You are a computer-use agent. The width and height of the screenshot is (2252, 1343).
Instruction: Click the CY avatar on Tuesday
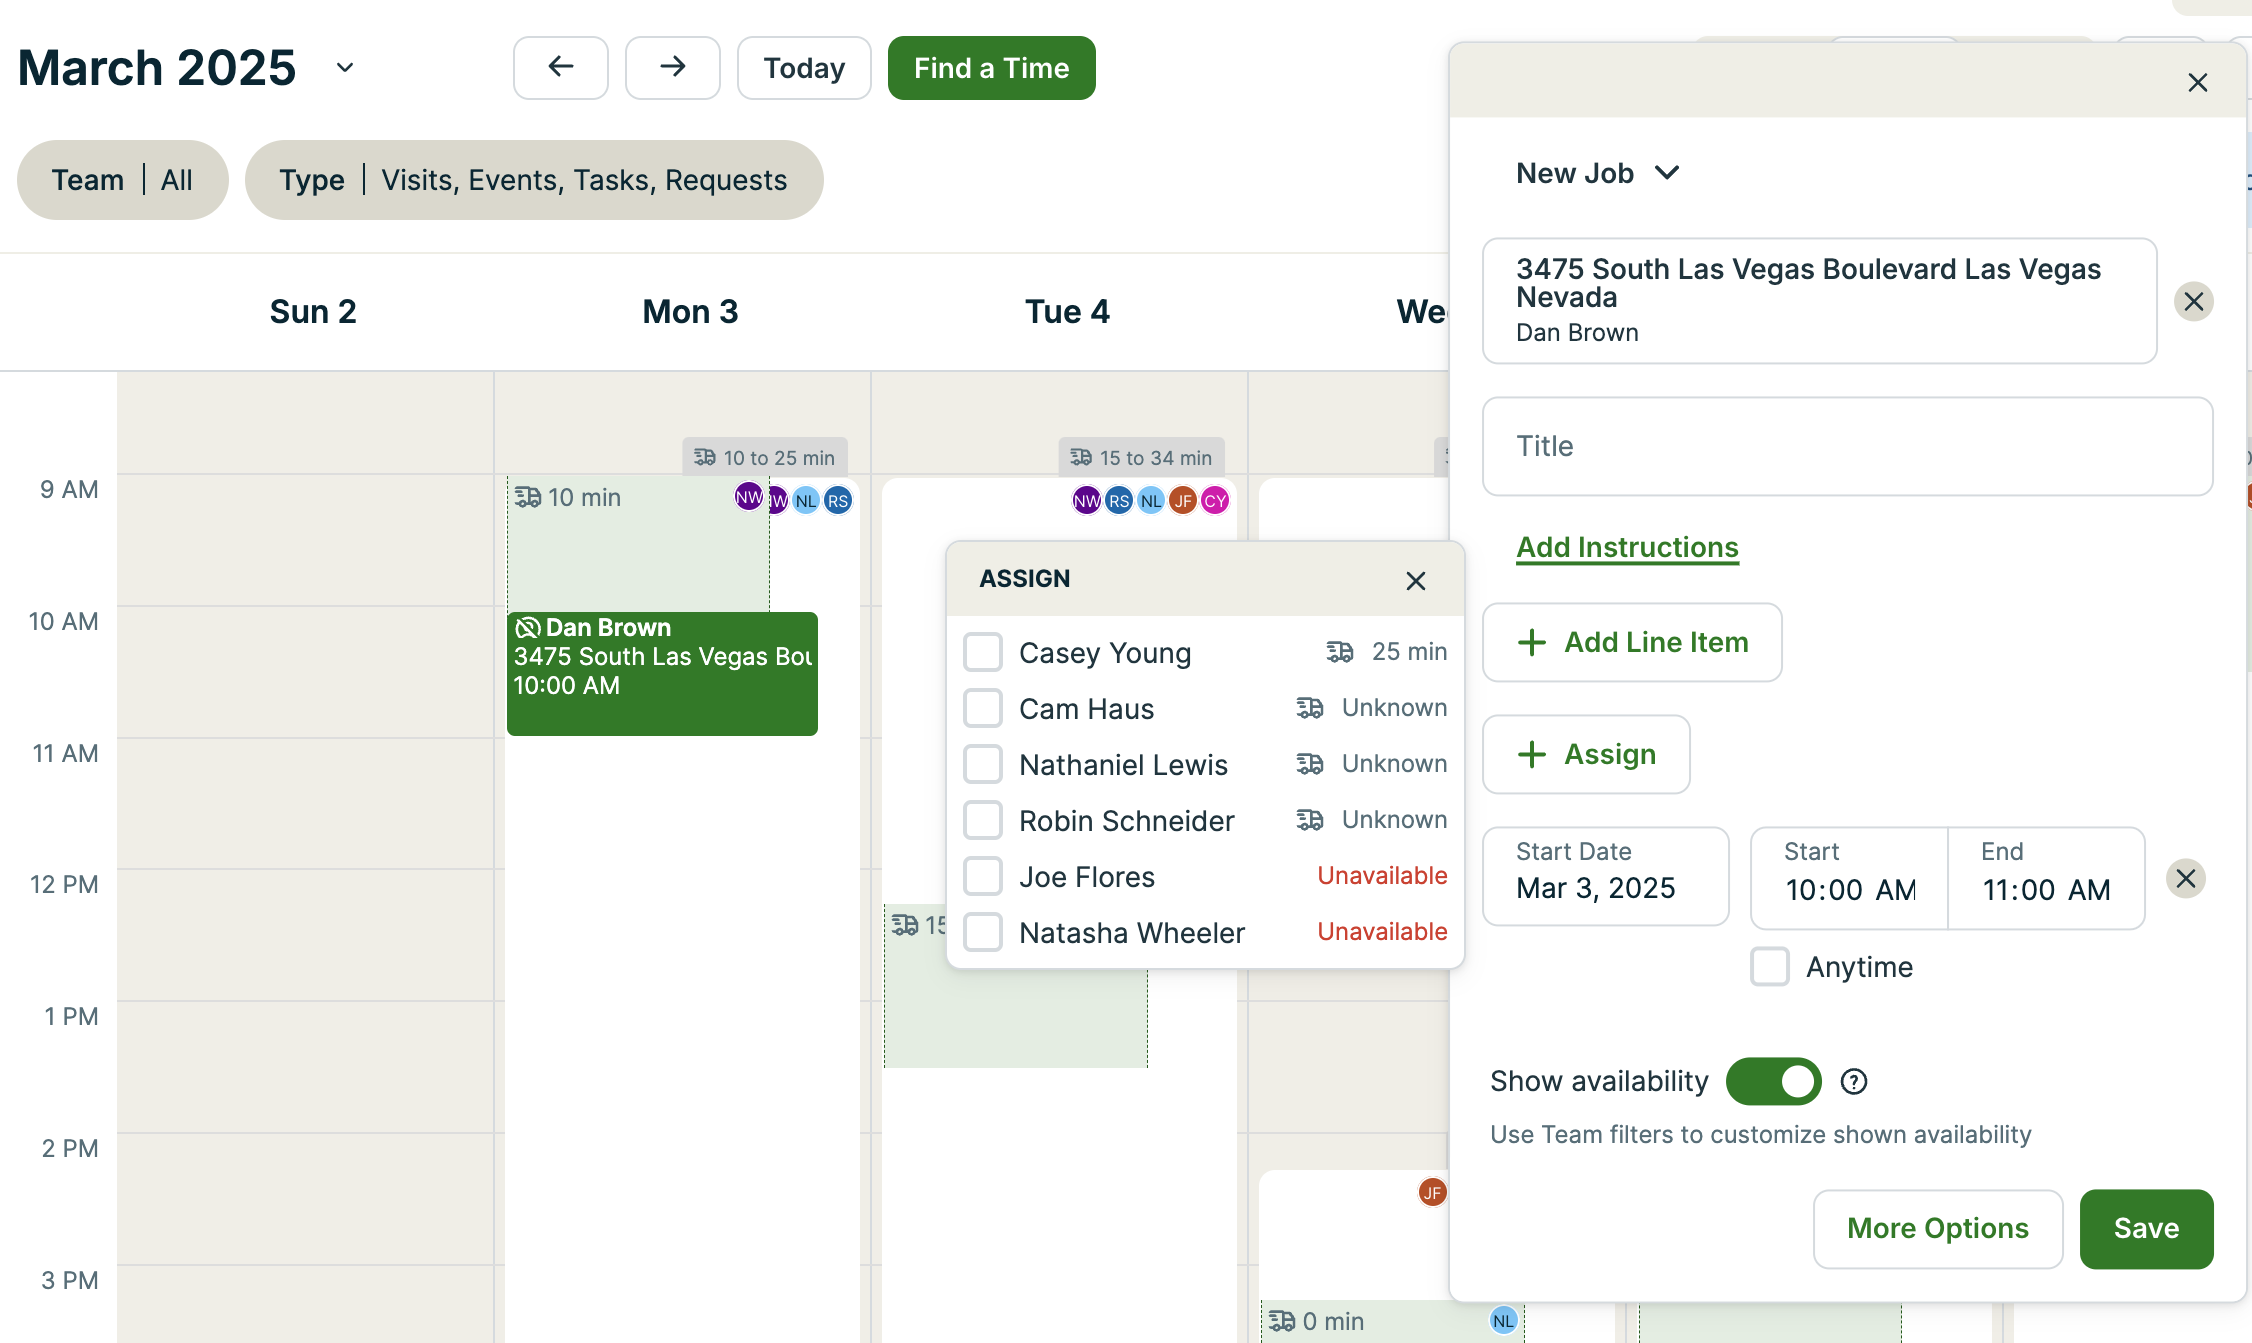(1215, 501)
